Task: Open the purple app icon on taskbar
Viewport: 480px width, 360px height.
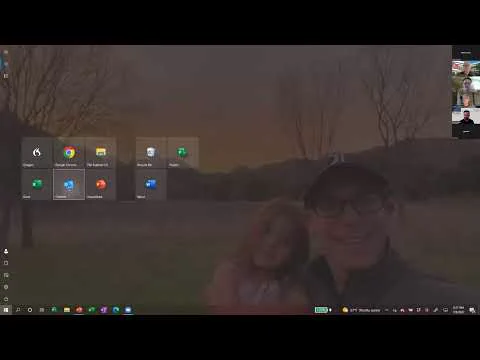Action: (104, 310)
